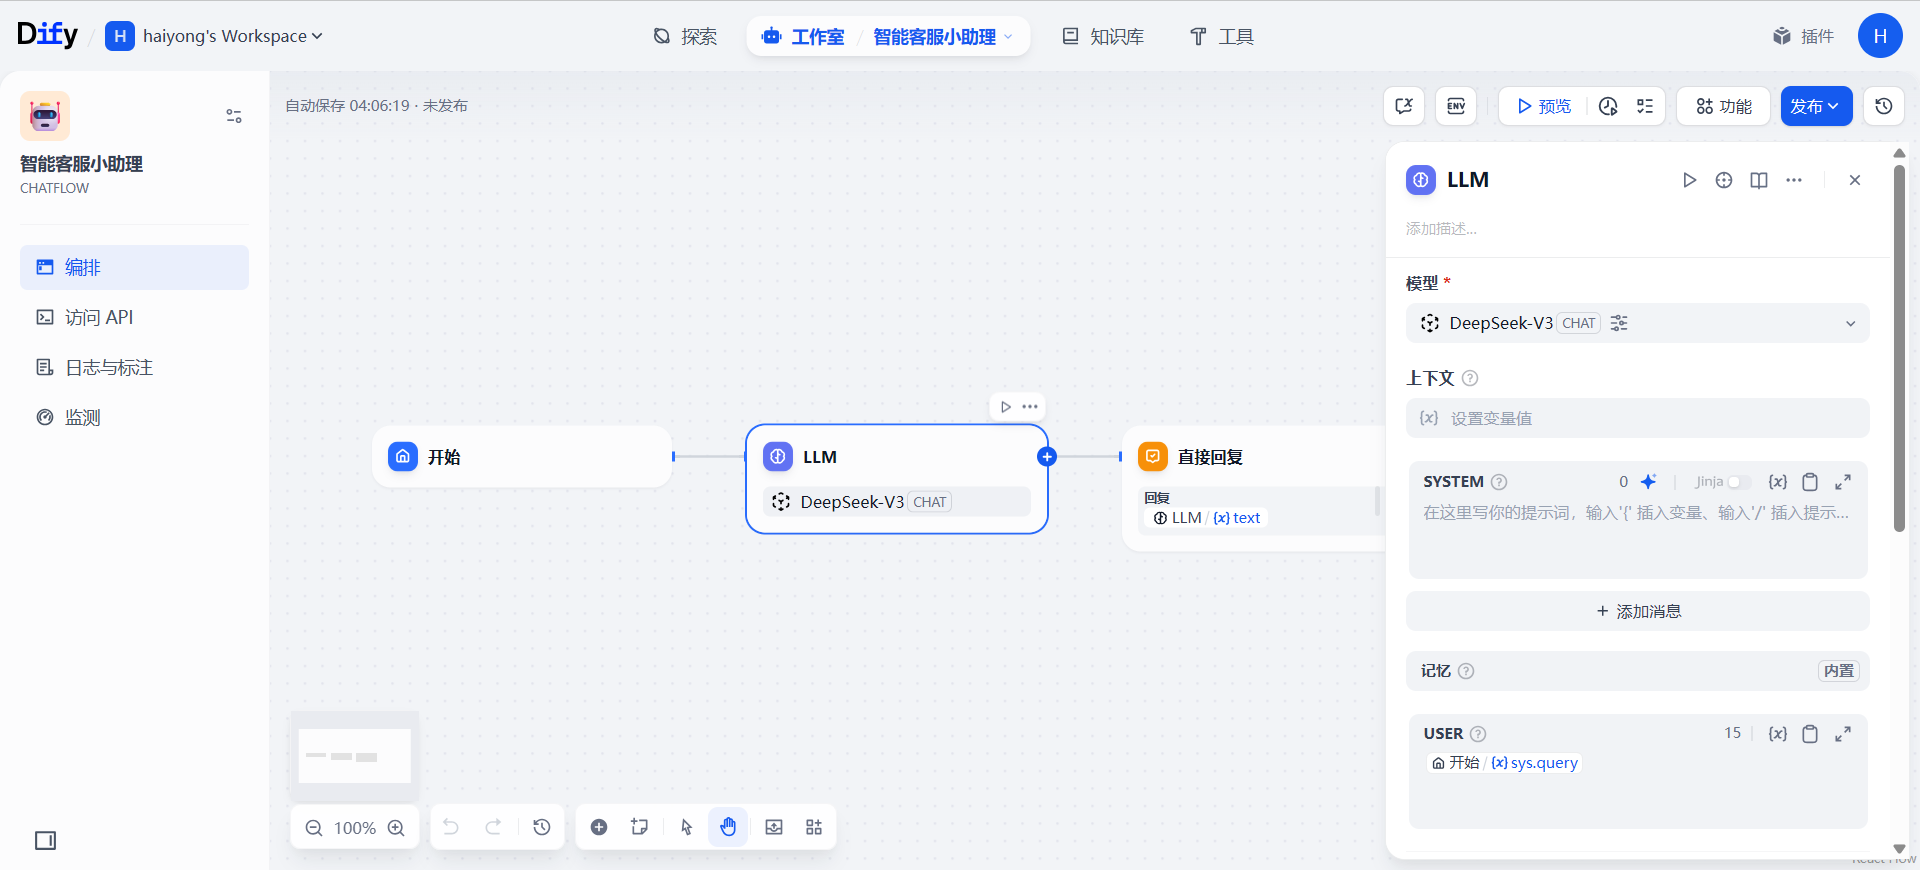
Task: Click plus handle on LLM node
Action: point(1047,457)
